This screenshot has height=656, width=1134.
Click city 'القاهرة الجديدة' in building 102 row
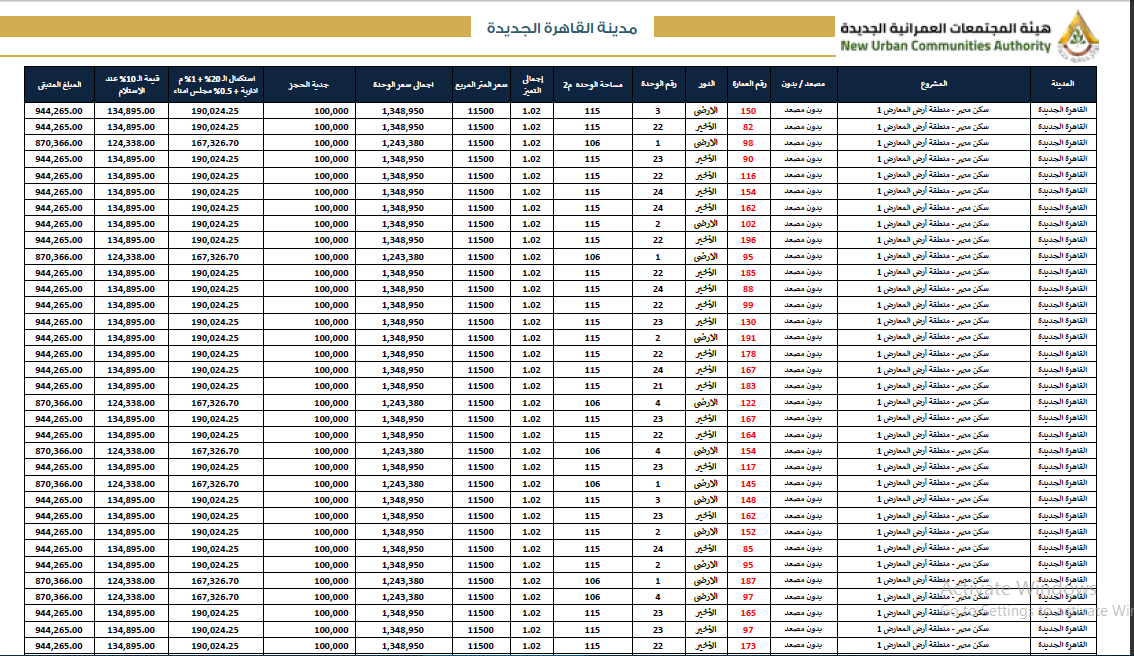(x=1062, y=224)
